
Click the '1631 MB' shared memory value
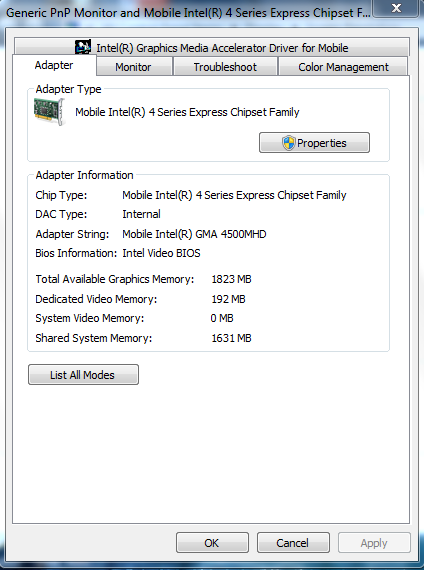coord(231,338)
